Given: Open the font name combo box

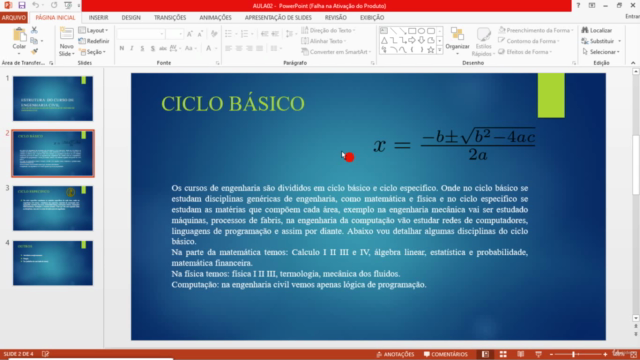Looking at the screenshot, I should [141, 34].
